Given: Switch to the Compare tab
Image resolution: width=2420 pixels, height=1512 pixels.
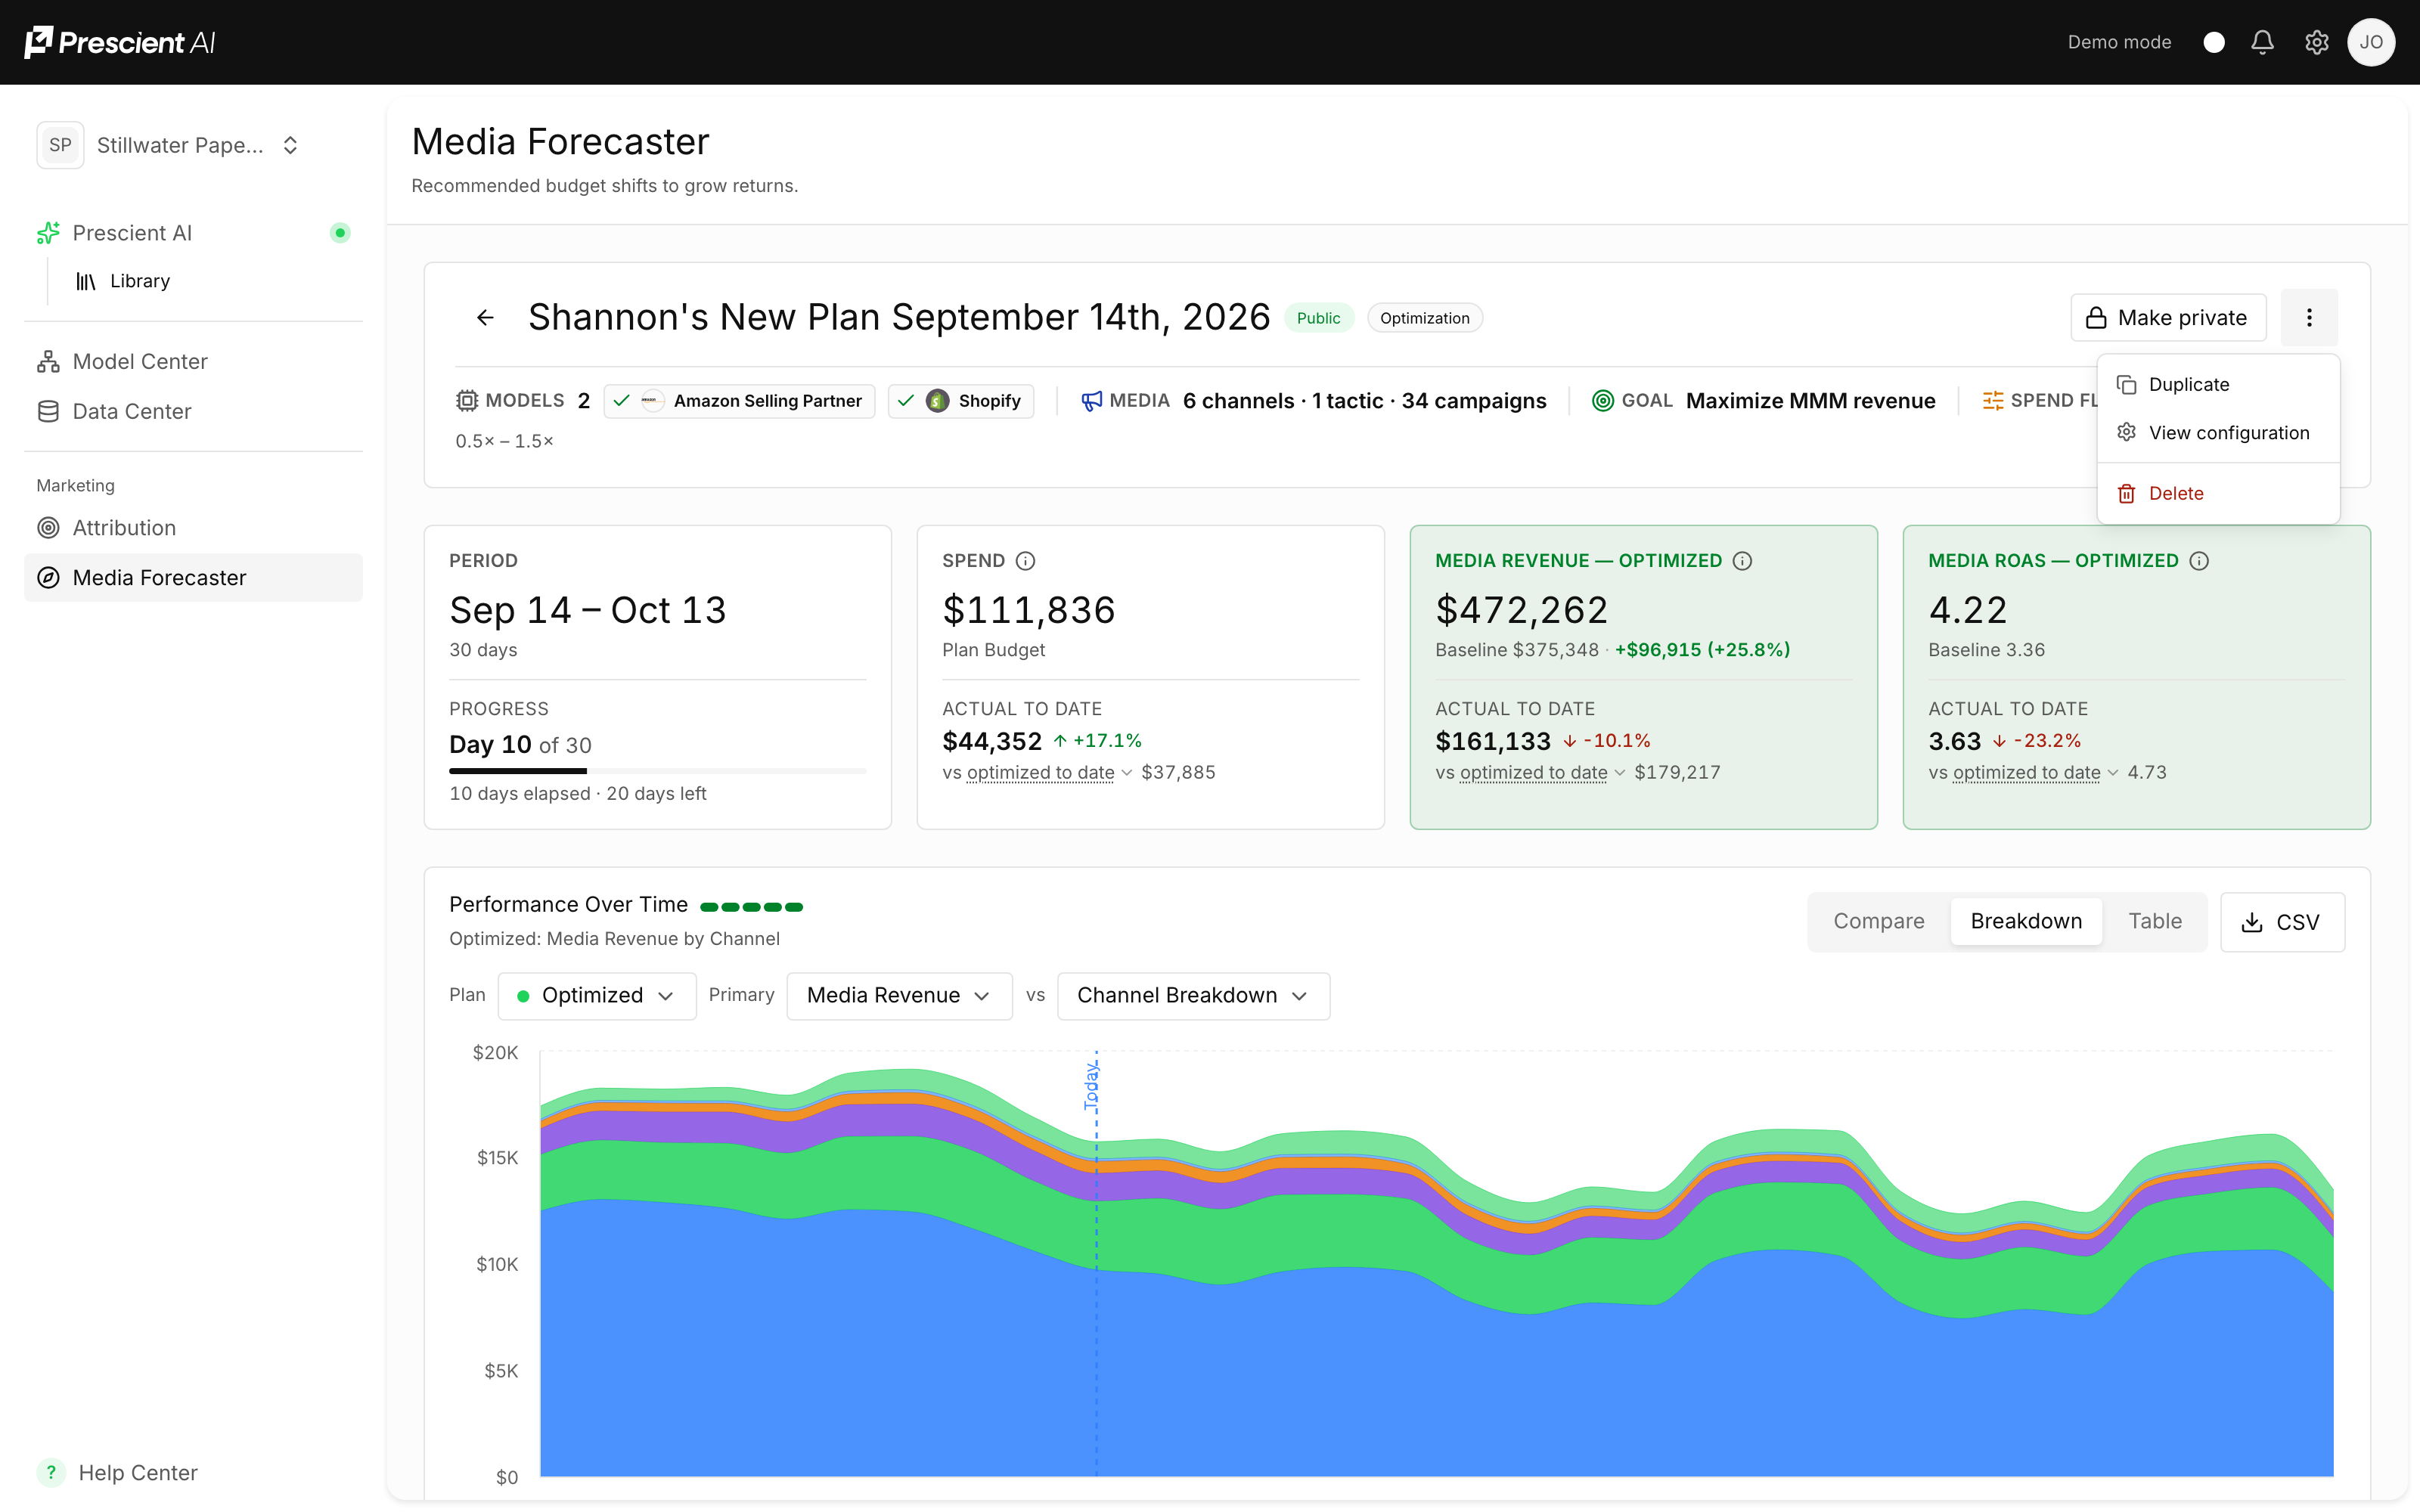Looking at the screenshot, I should coord(1878,921).
